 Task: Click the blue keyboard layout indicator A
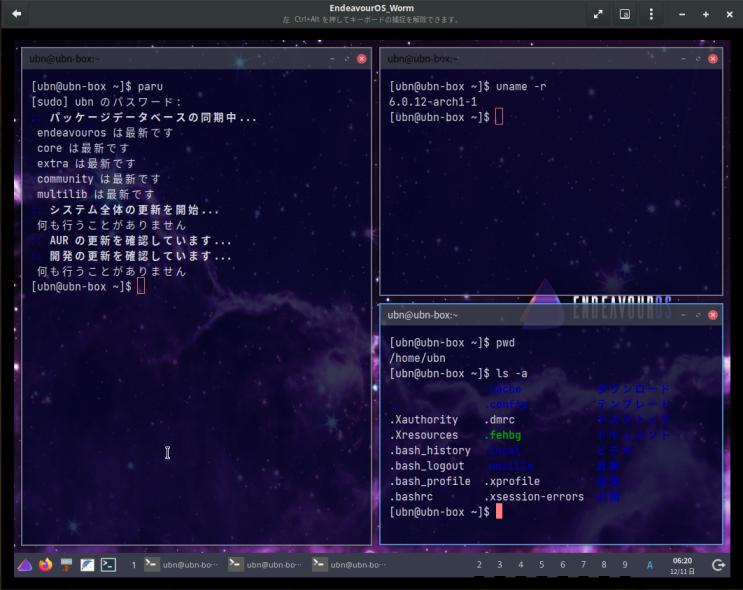point(649,565)
